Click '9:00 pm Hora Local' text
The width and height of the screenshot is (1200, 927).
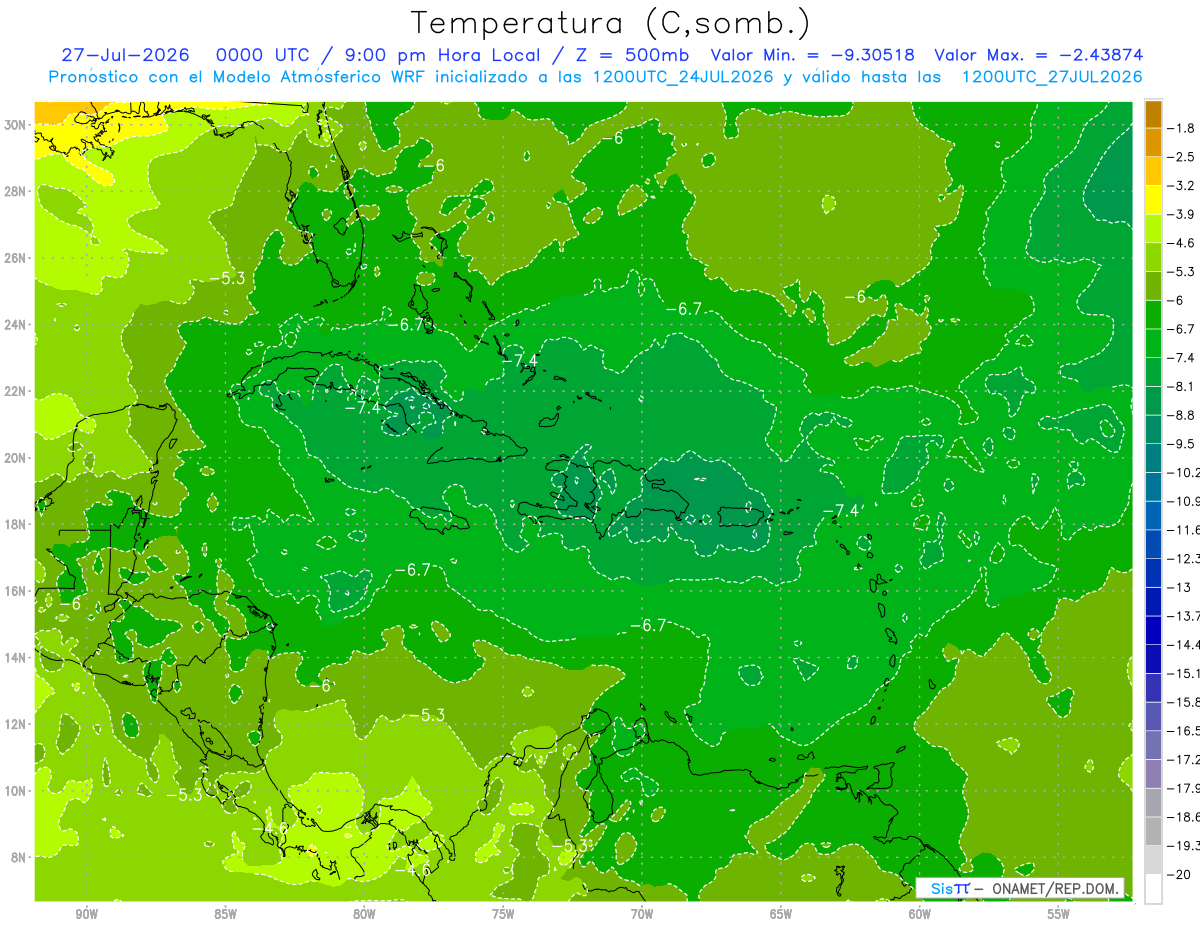click(443, 55)
